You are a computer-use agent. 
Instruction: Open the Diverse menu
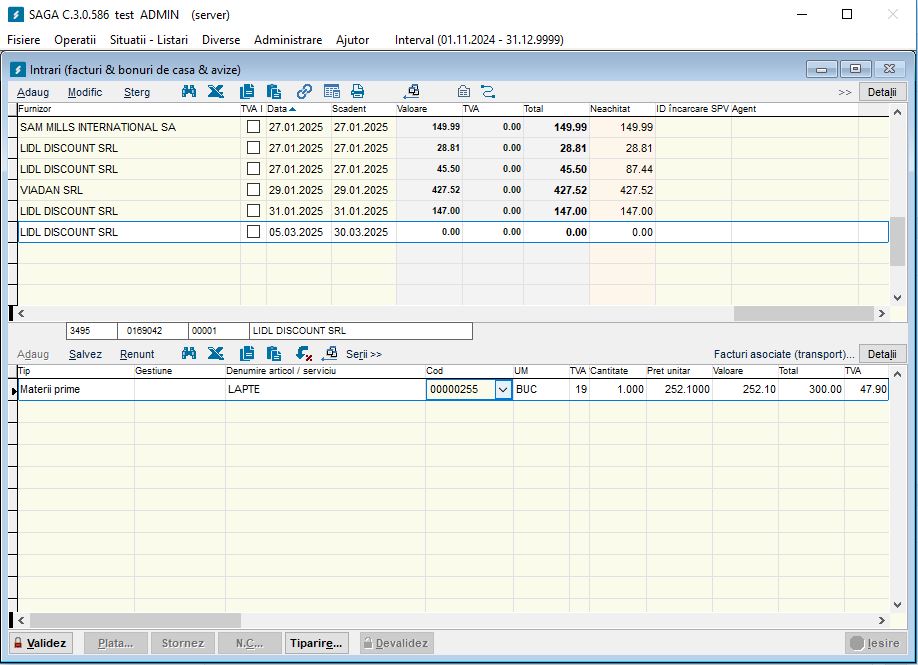[x=221, y=40]
